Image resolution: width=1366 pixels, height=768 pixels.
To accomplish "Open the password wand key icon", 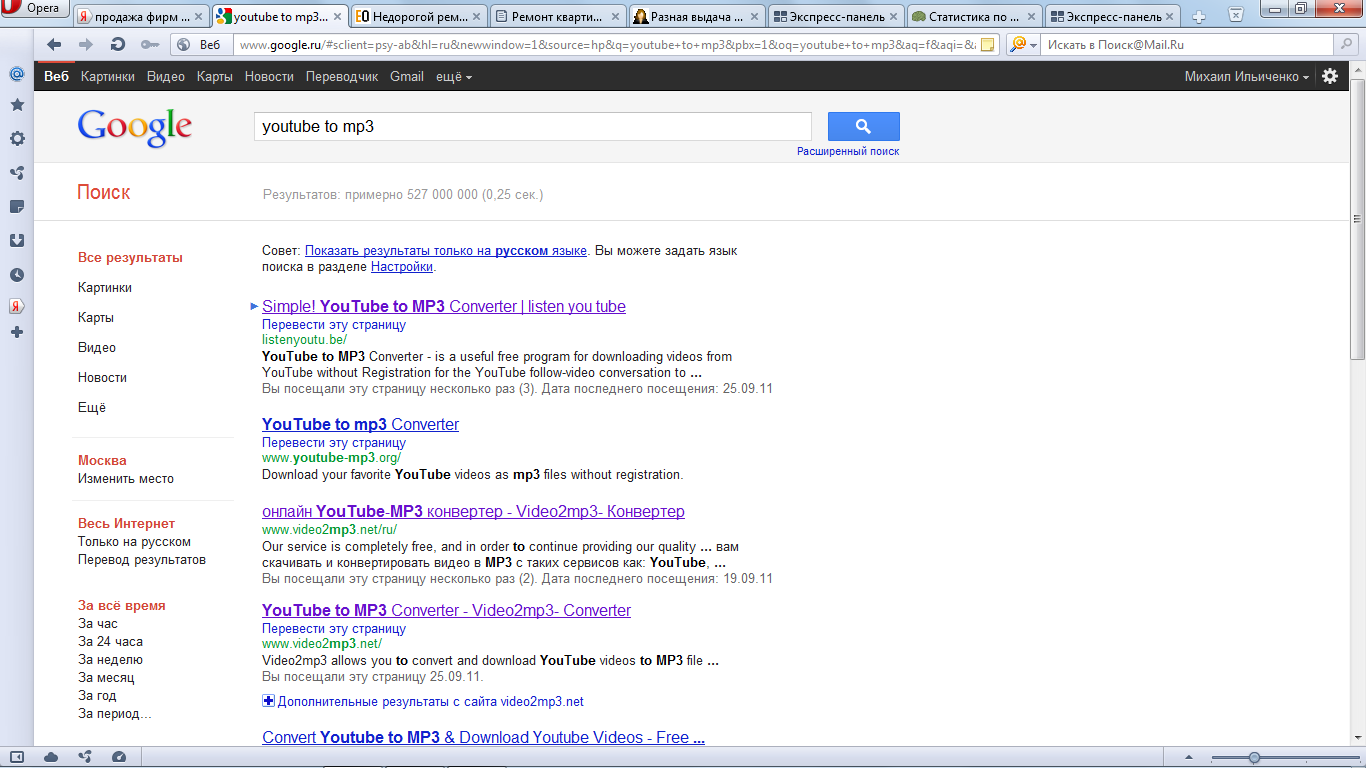I will [x=150, y=44].
